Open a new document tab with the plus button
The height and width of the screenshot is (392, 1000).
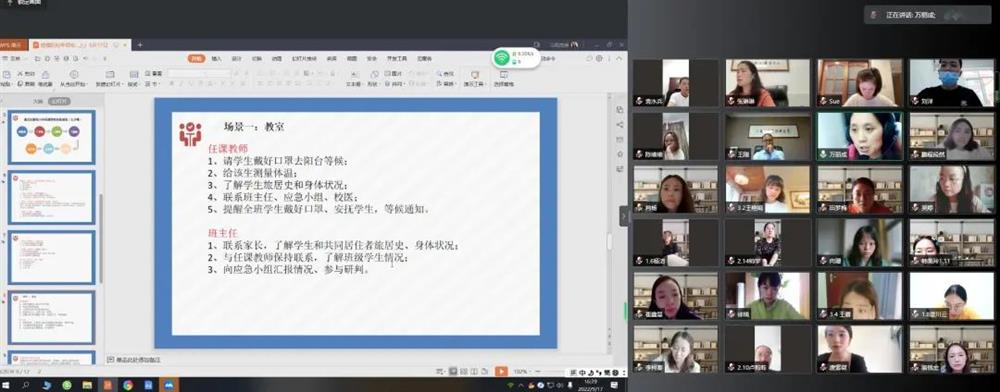(140, 45)
